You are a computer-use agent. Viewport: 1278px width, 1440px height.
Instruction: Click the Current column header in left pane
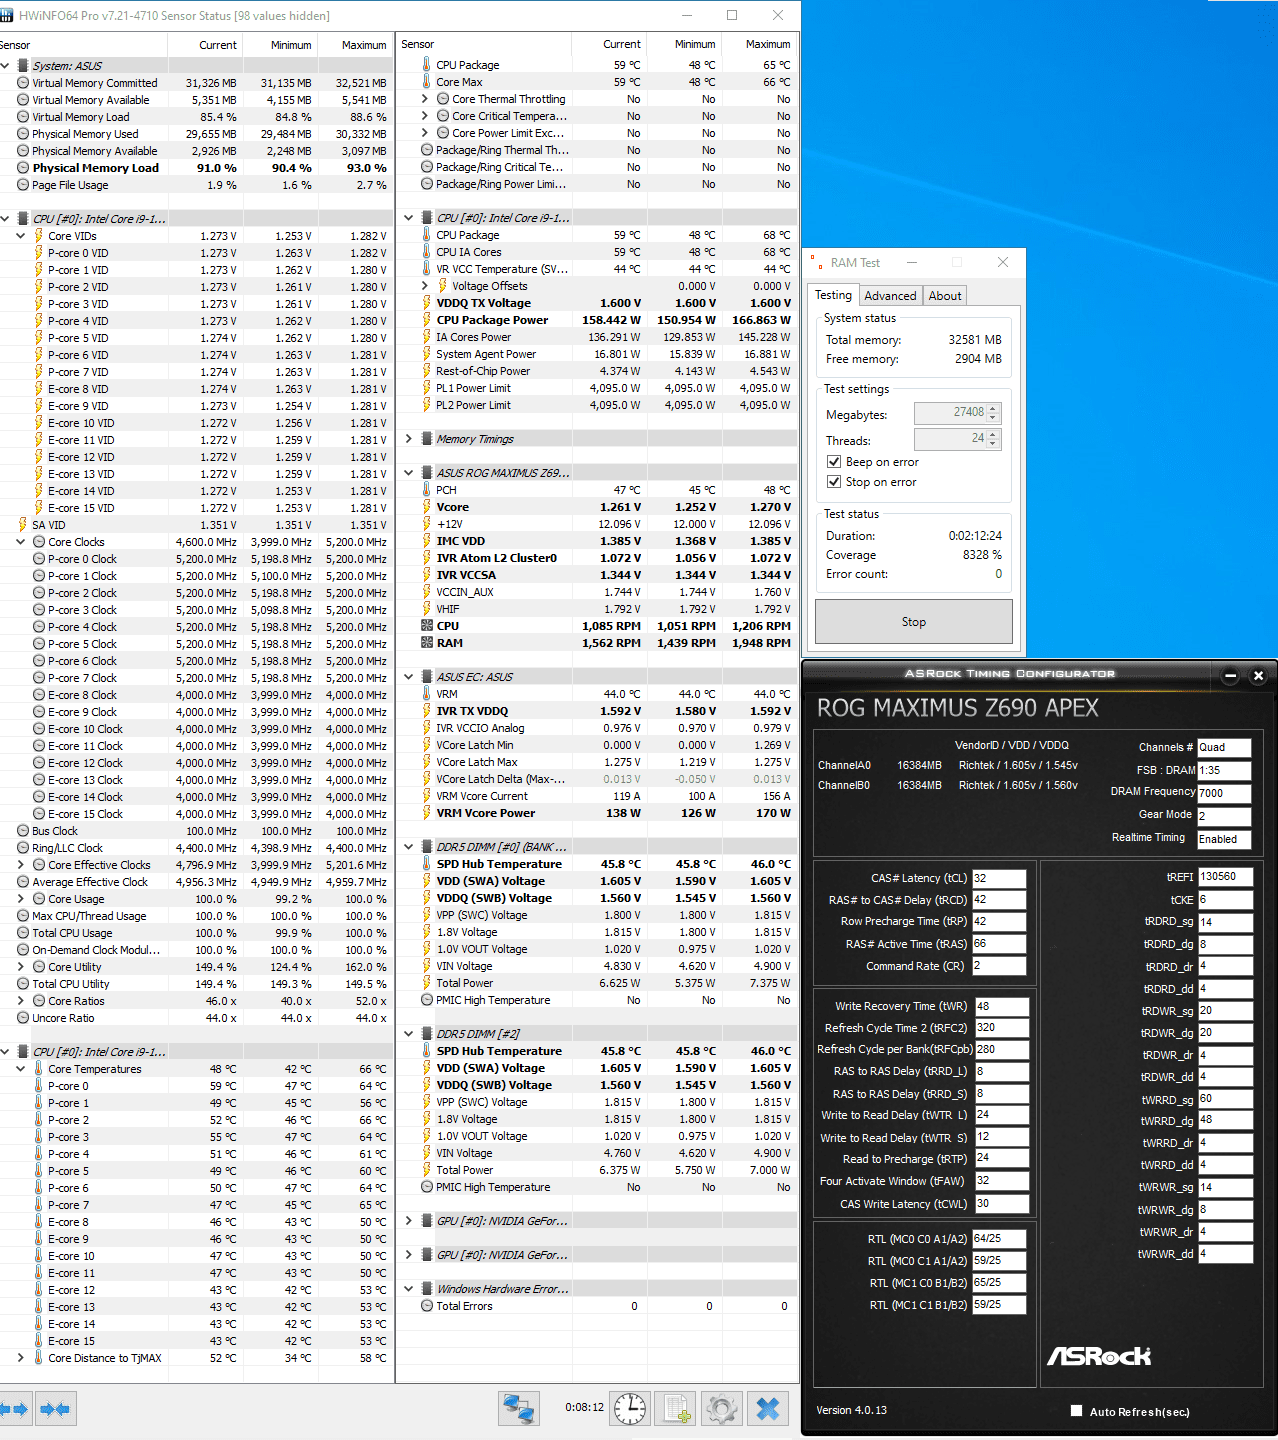pos(205,45)
